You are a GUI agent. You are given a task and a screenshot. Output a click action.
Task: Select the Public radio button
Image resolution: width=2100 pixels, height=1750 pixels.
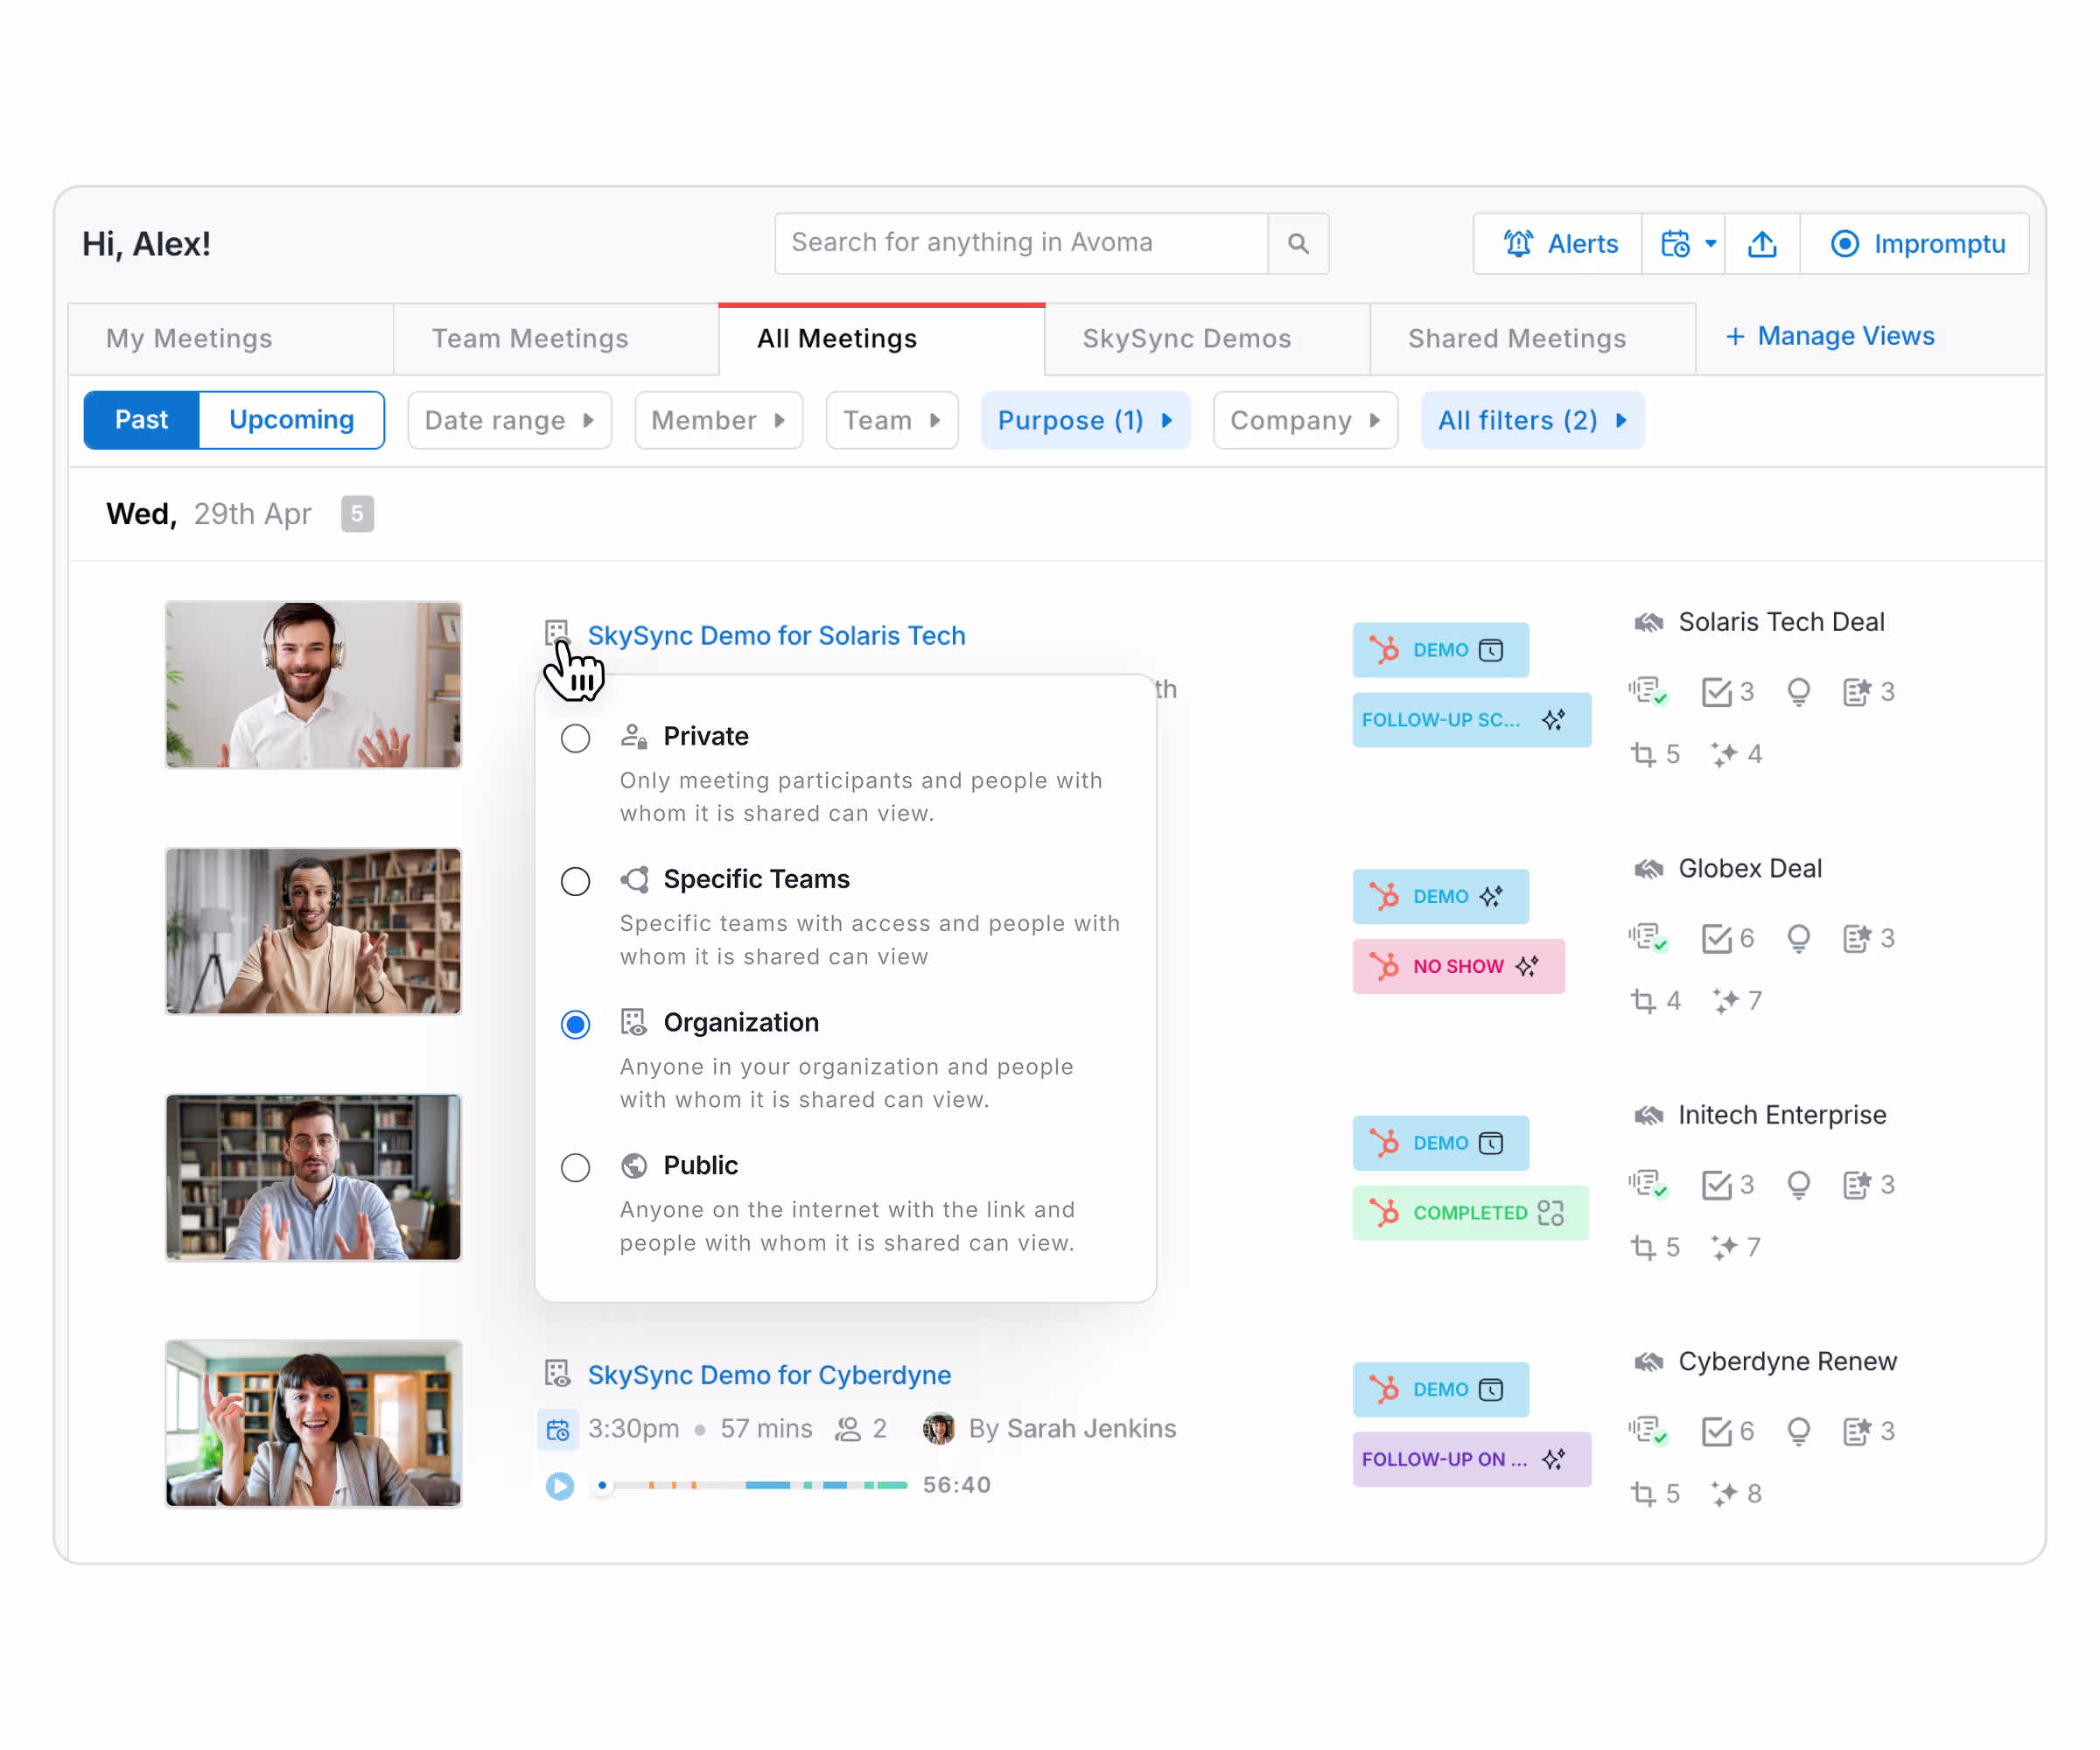pyautogui.click(x=575, y=1167)
